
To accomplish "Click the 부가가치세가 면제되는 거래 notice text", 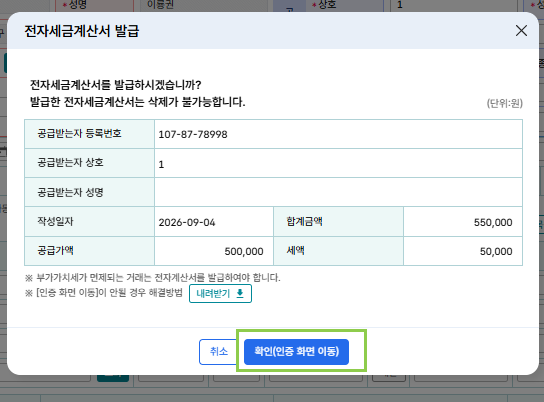I will click(153, 277).
